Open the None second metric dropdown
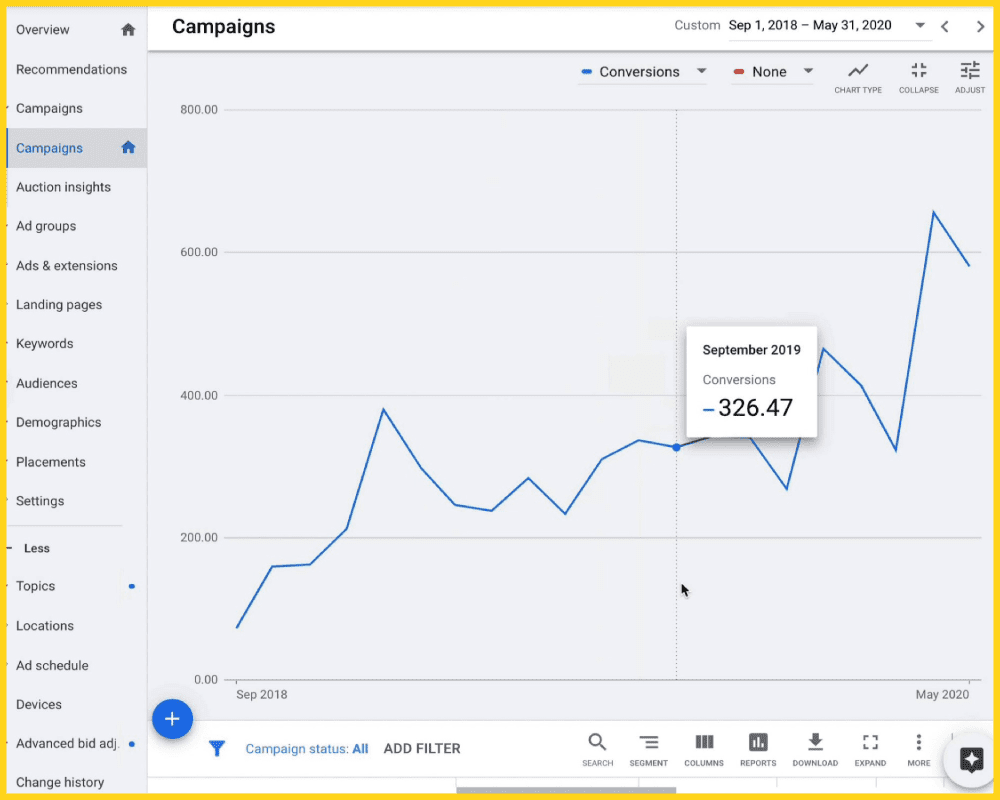 tap(772, 72)
